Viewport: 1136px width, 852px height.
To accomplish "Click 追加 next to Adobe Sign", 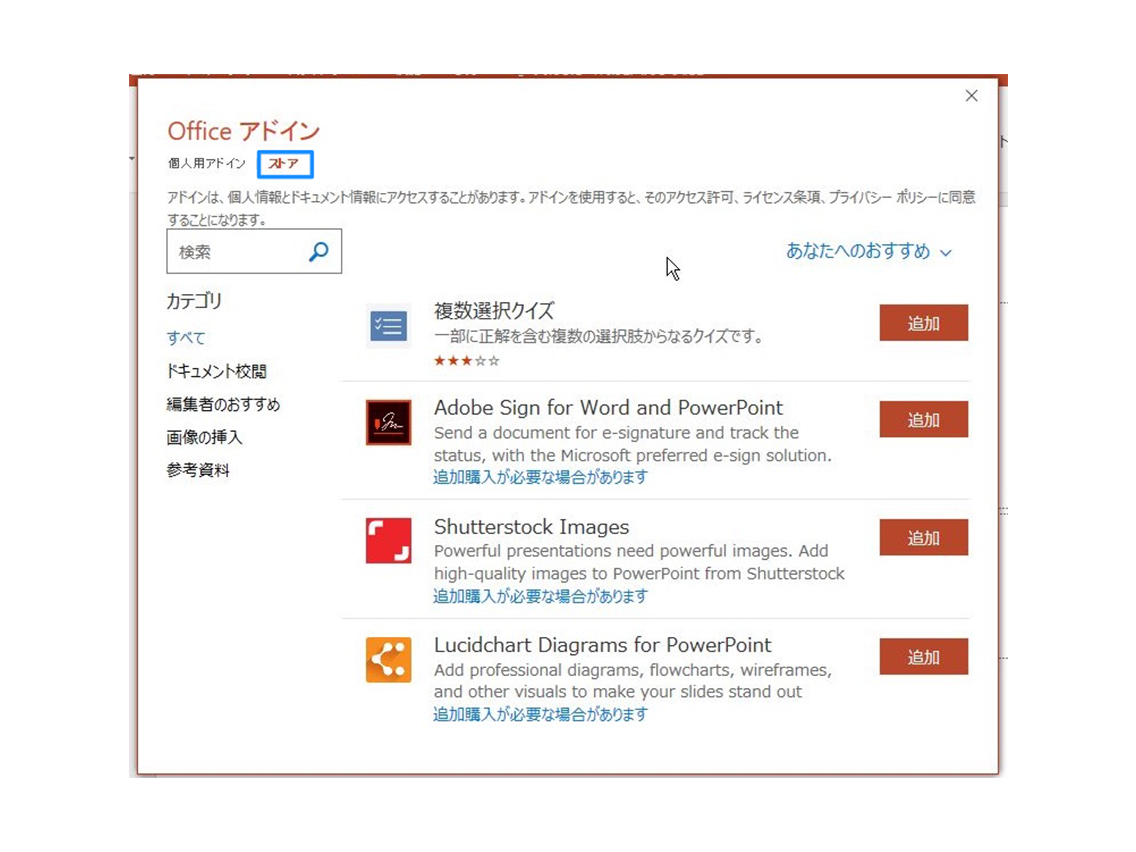I will pyautogui.click(x=923, y=419).
